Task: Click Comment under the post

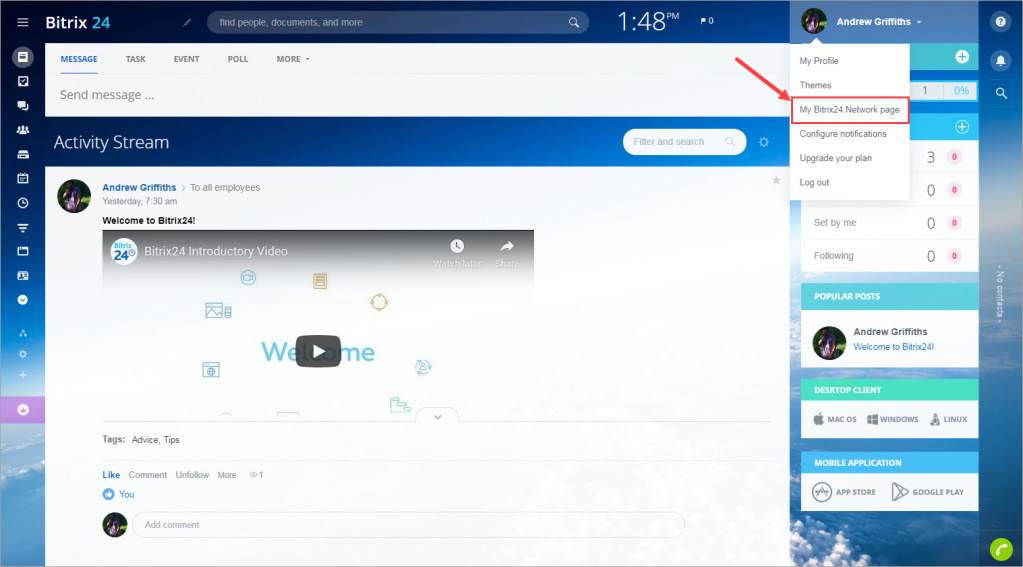Action: (147, 475)
